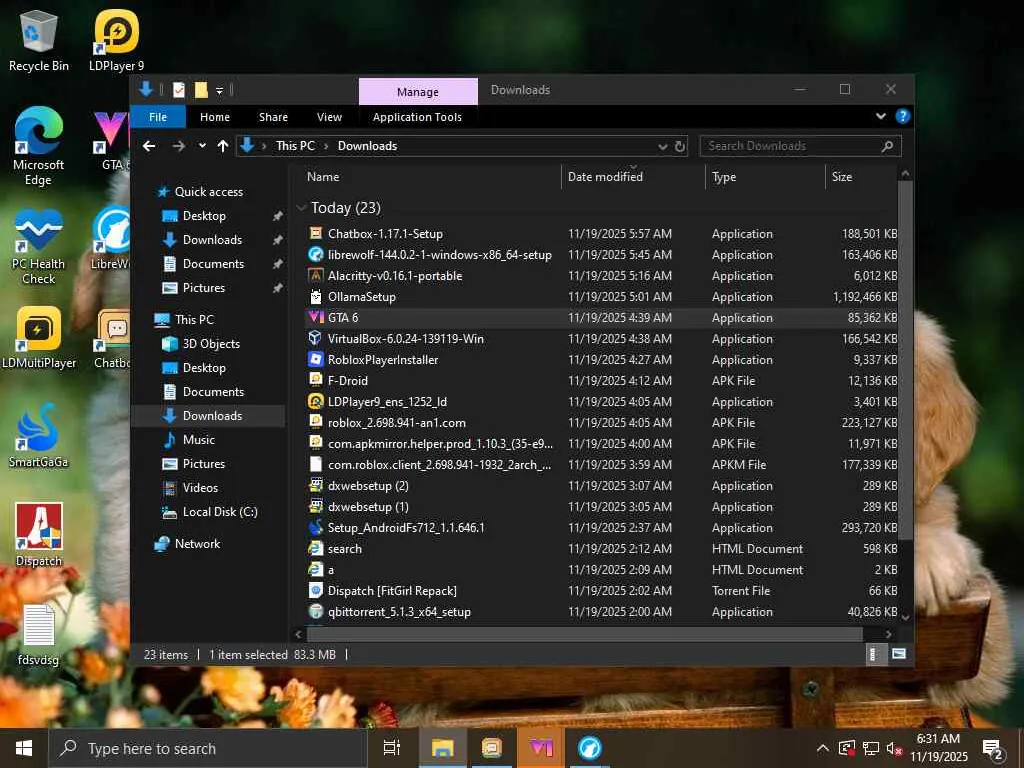Viewport: 1024px width, 768px height.
Task: Select fdsvdsg text file on desktop
Action: (x=39, y=635)
